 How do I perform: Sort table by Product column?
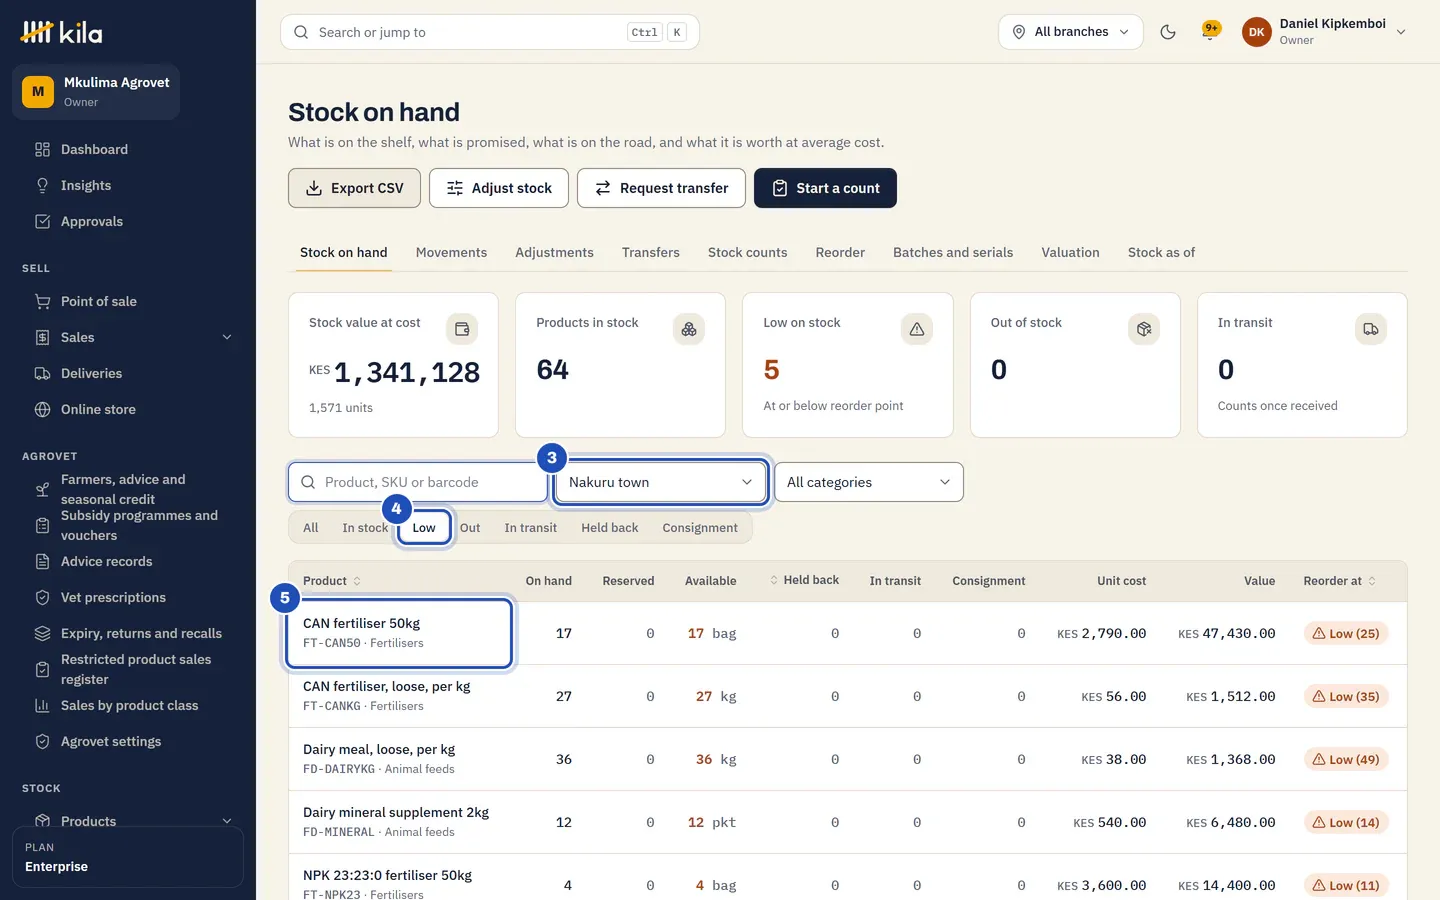(332, 581)
